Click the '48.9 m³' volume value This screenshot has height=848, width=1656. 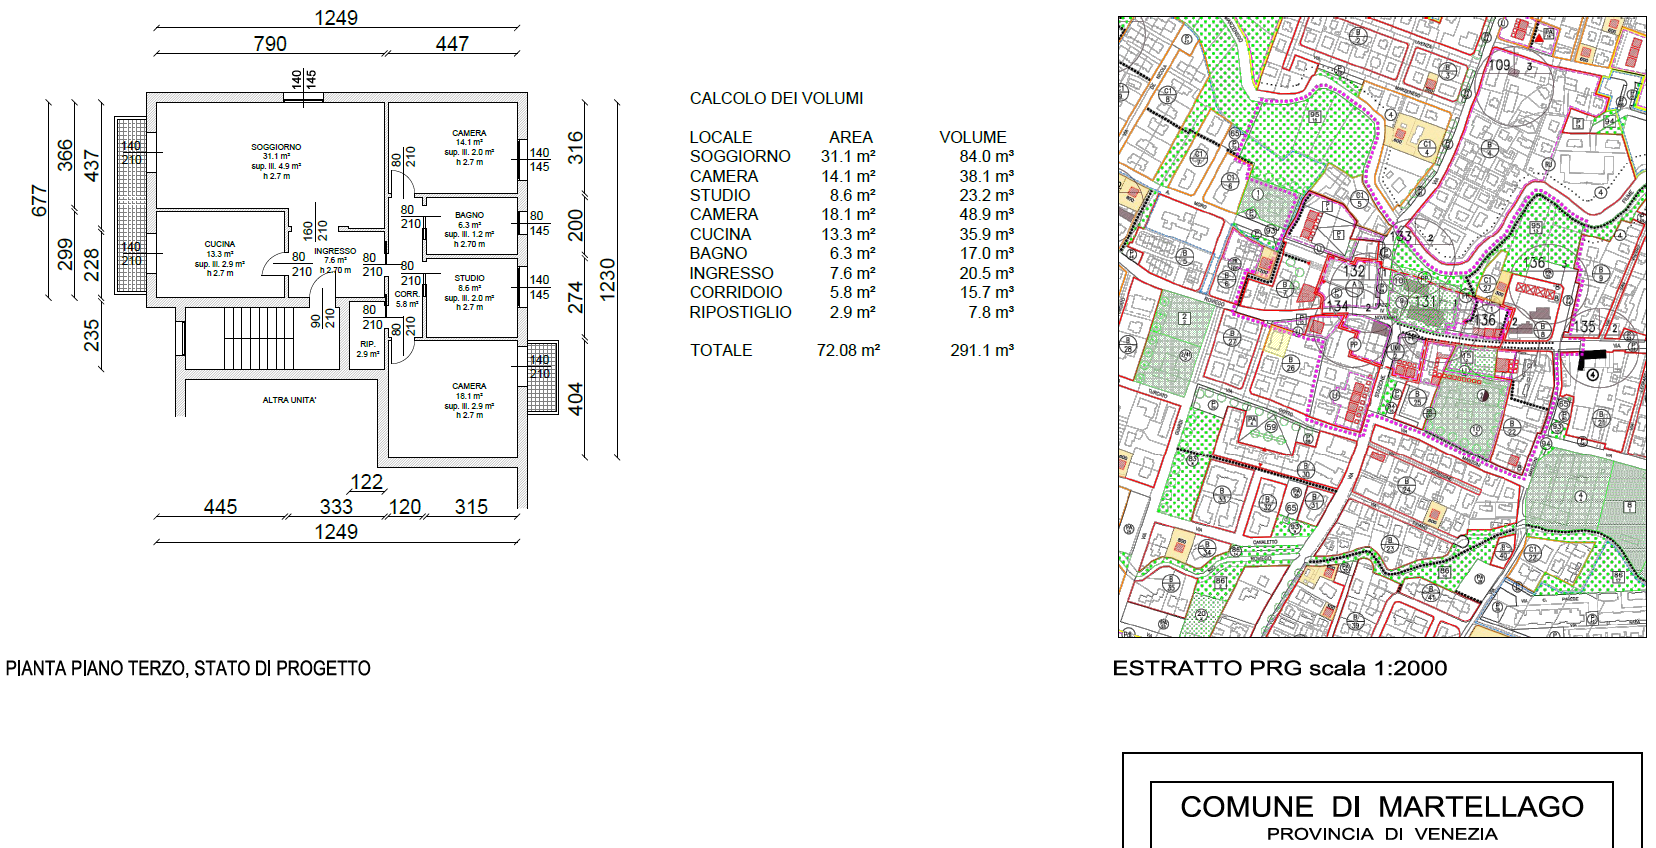[986, 214]
